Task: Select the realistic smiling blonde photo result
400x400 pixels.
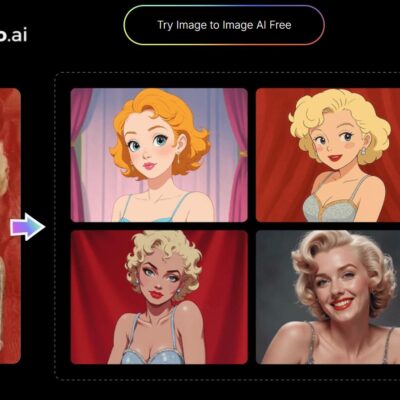Action: click(328, 297)
